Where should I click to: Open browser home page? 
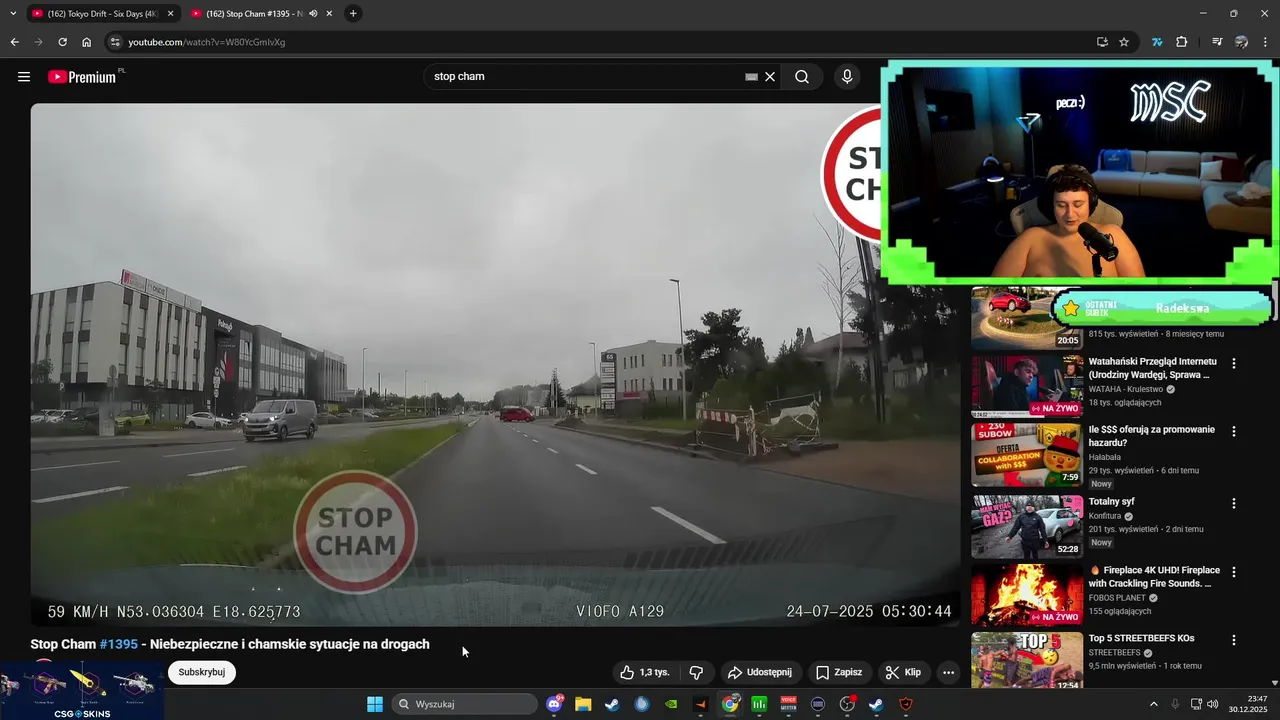(86, 42)
